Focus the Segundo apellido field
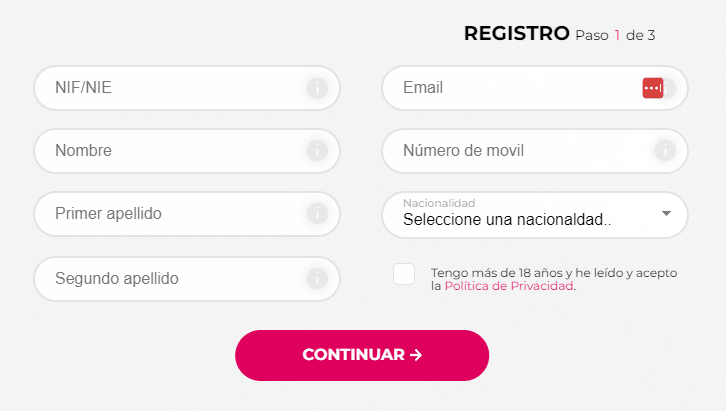Screen dimensions: 726x411 (170, 278)
